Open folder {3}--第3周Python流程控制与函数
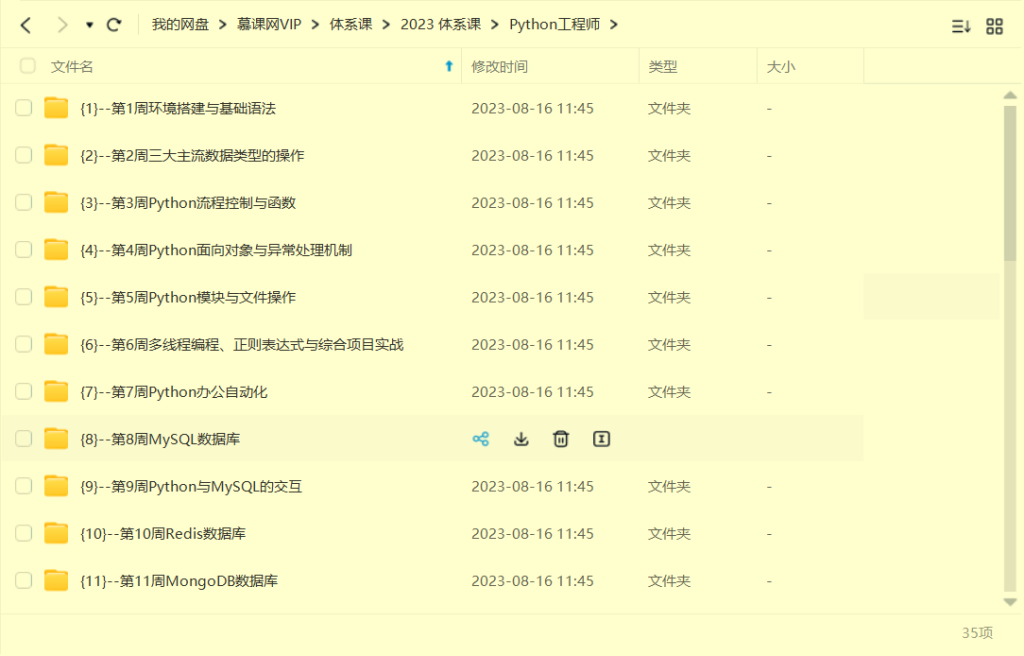 (x=188, y=203)
